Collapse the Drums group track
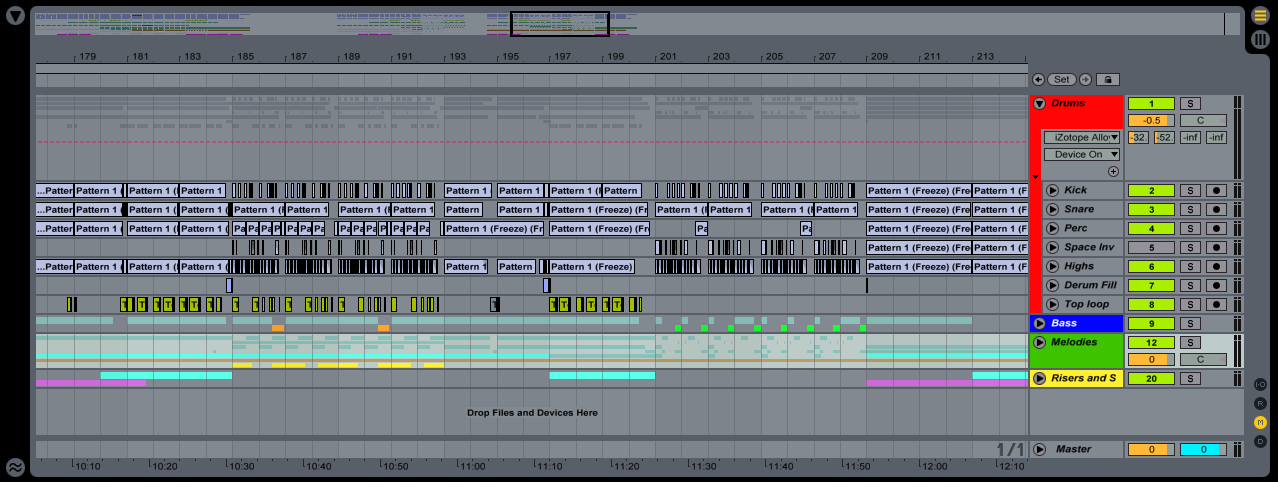1278x482 pixels. tap(1039, 103)
